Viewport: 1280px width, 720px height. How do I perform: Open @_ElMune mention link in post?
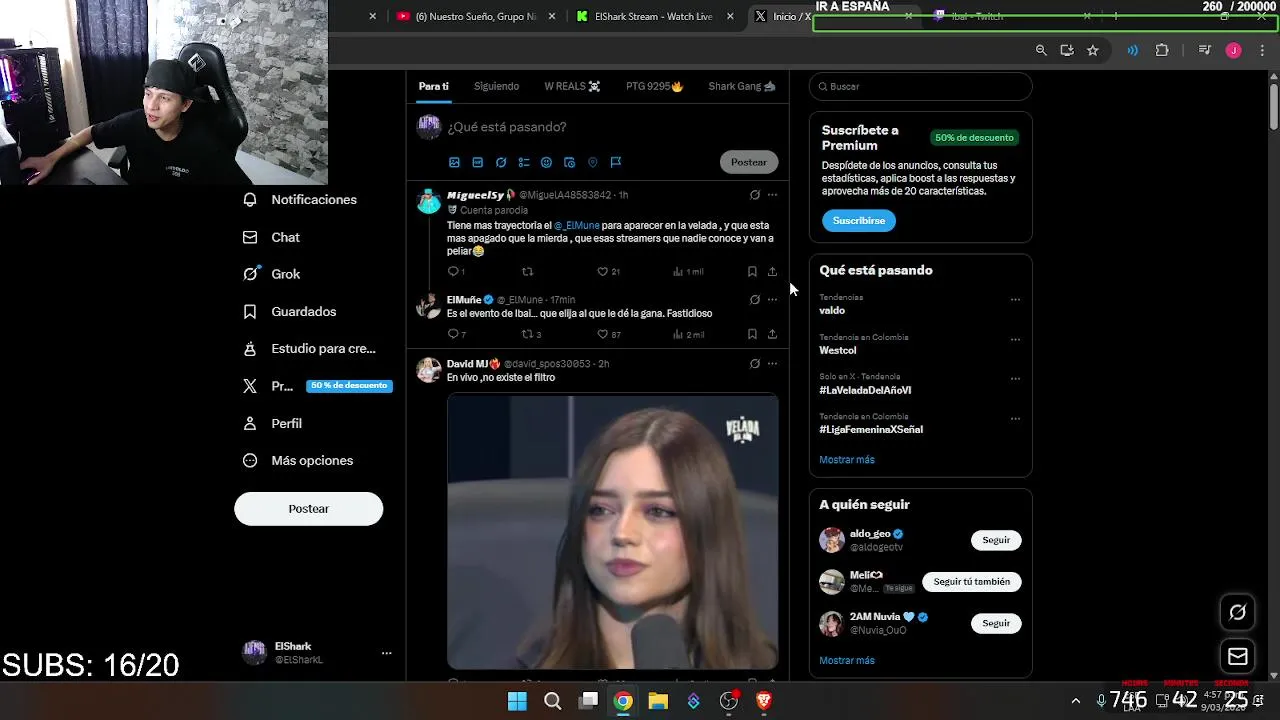(576, 226)
